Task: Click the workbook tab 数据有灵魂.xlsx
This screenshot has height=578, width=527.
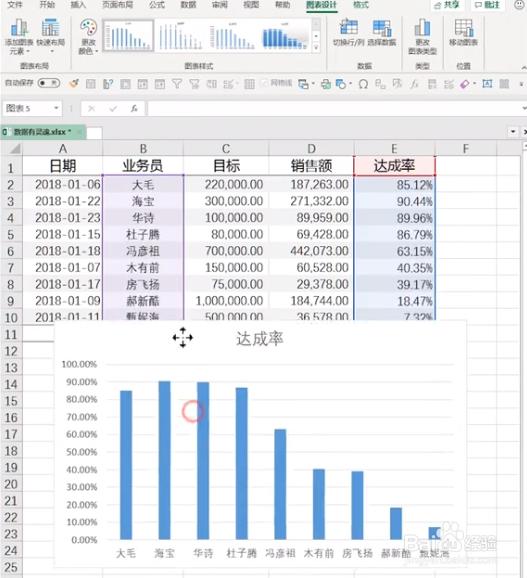Action: [43, 132]
